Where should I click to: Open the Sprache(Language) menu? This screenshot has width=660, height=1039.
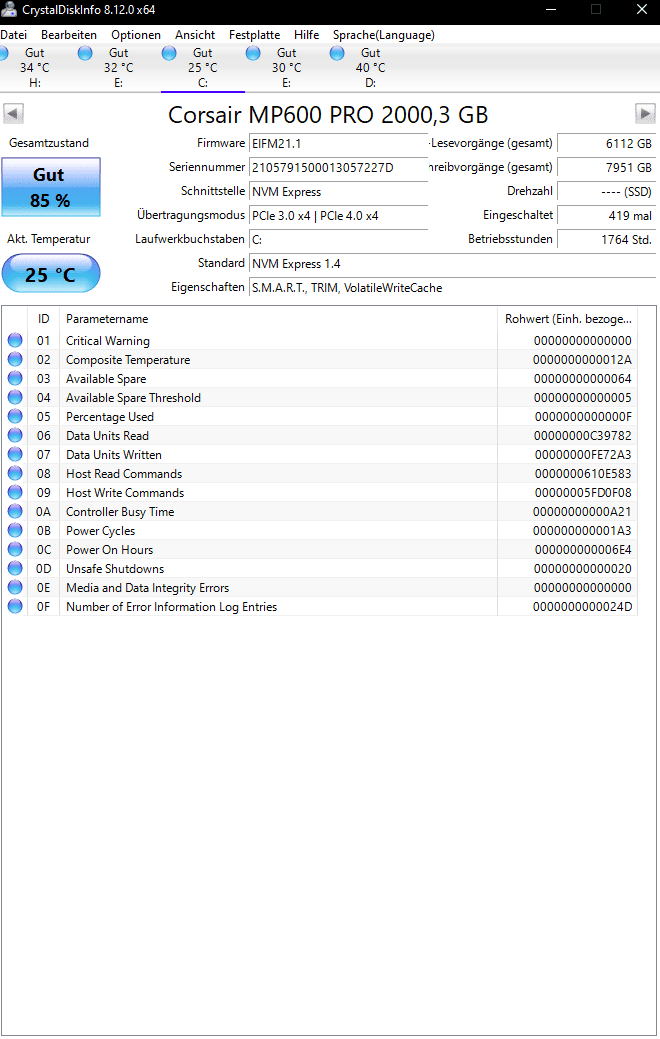(384, 35)
